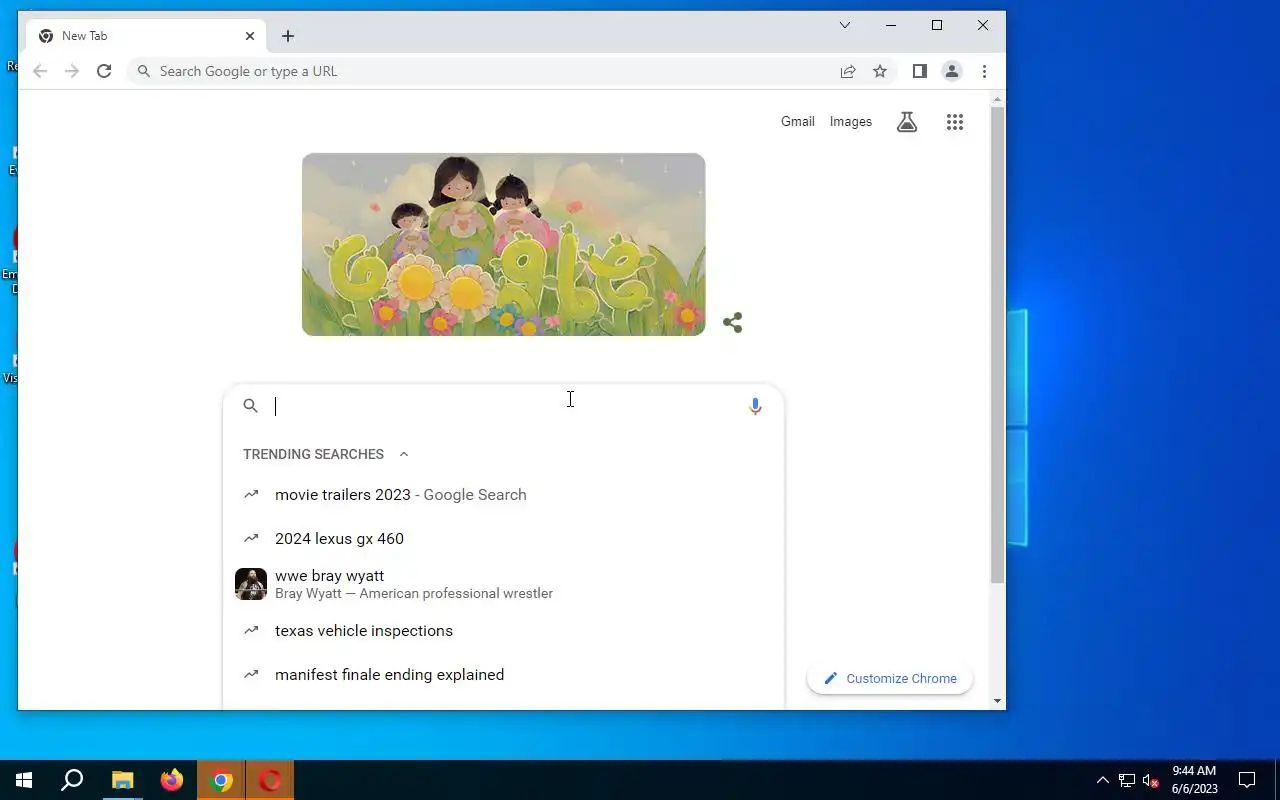
Task: Select 'movie trailers 2023' suggestion
Action: tap(504, 495)
